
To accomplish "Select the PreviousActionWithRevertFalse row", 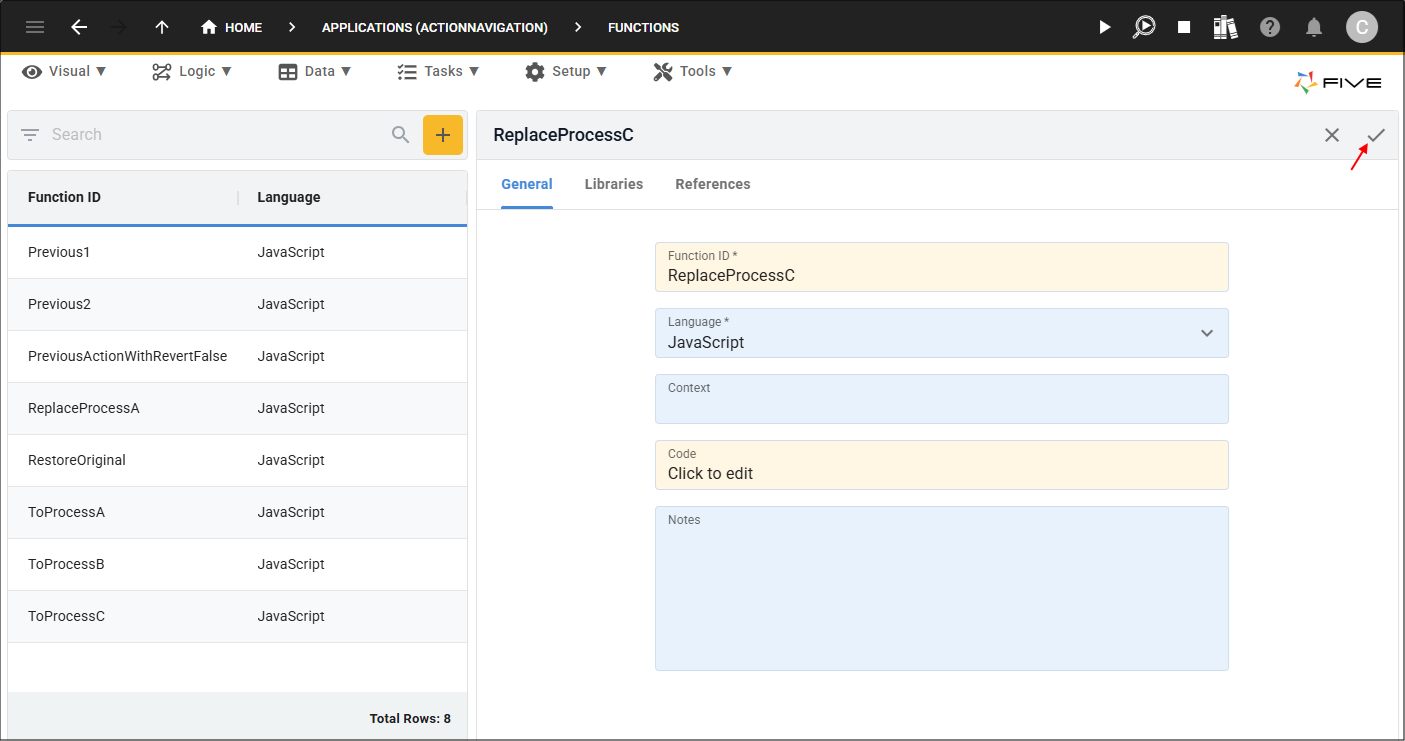I will coord(237,356).
